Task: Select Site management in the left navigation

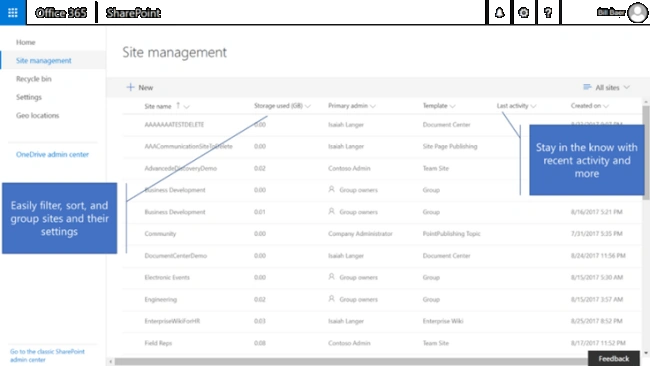Action: [x=44, y=61]
